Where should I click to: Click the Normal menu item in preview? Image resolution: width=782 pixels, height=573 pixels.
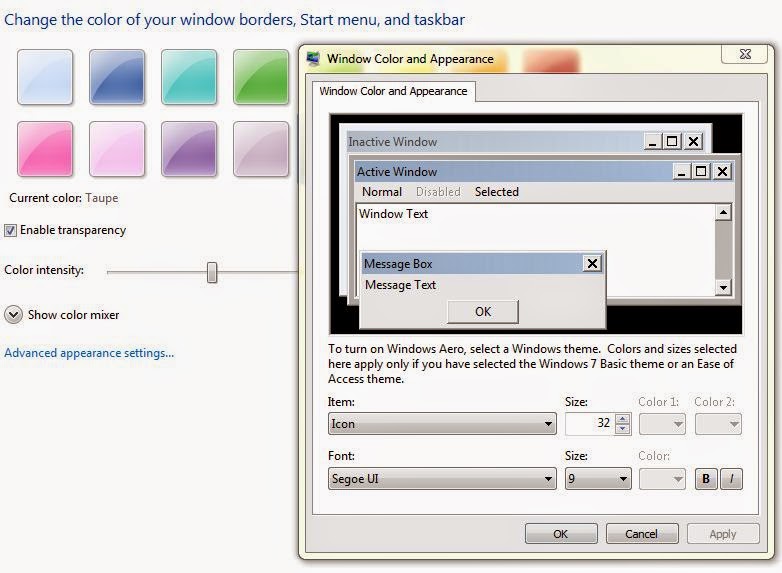[x=382, y=192]
